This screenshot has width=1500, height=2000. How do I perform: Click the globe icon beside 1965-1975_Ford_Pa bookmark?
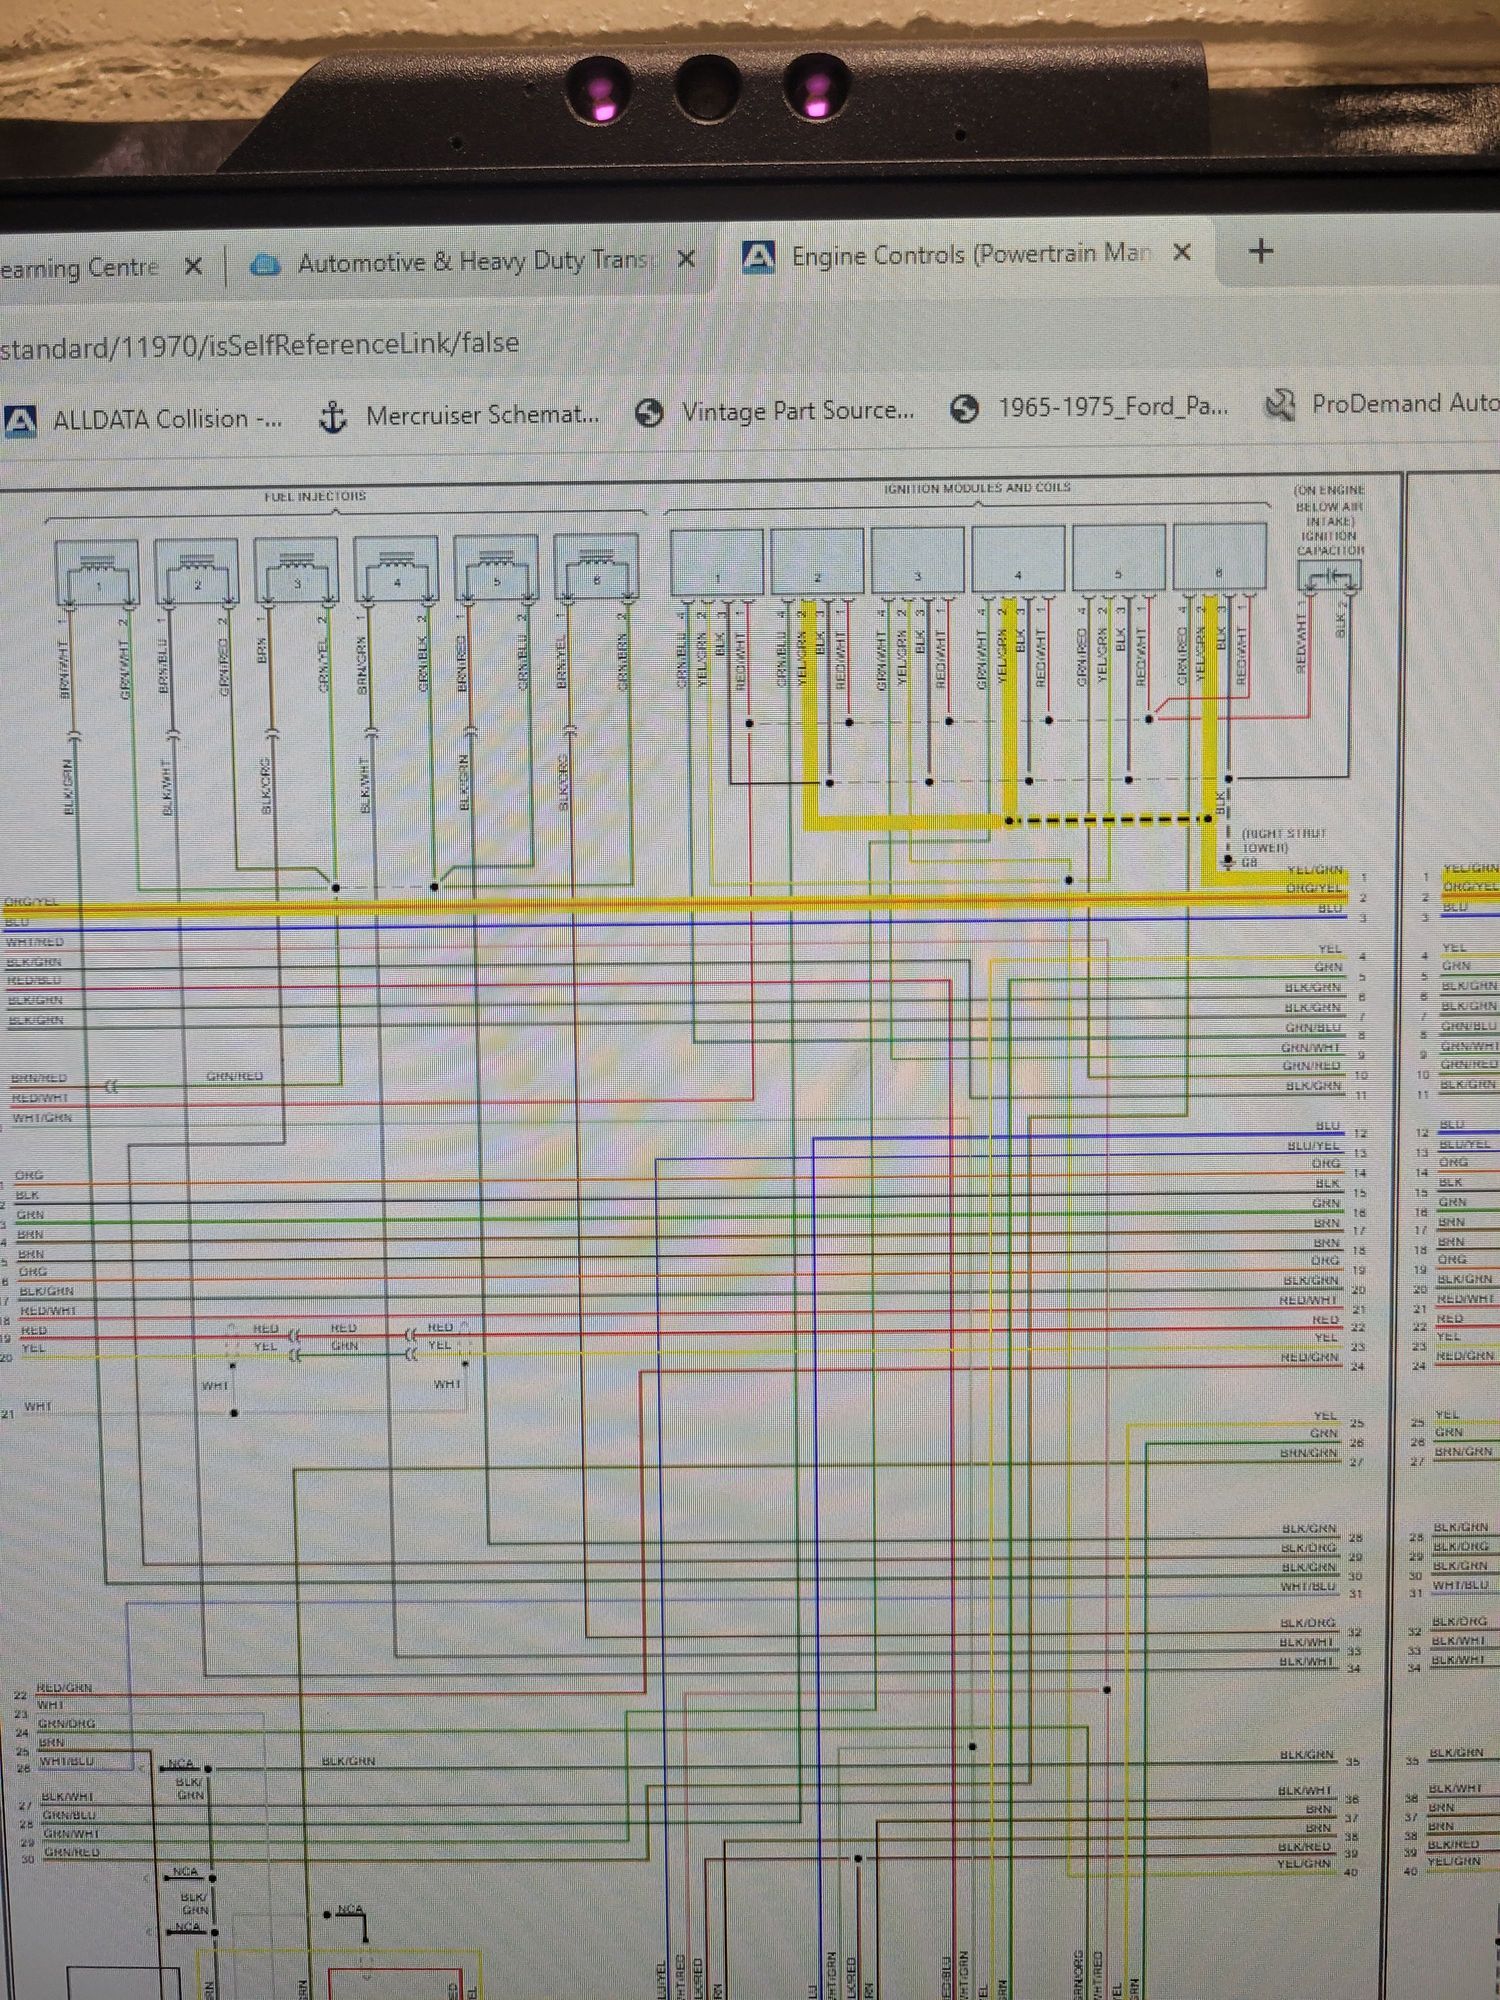(964, 408)
